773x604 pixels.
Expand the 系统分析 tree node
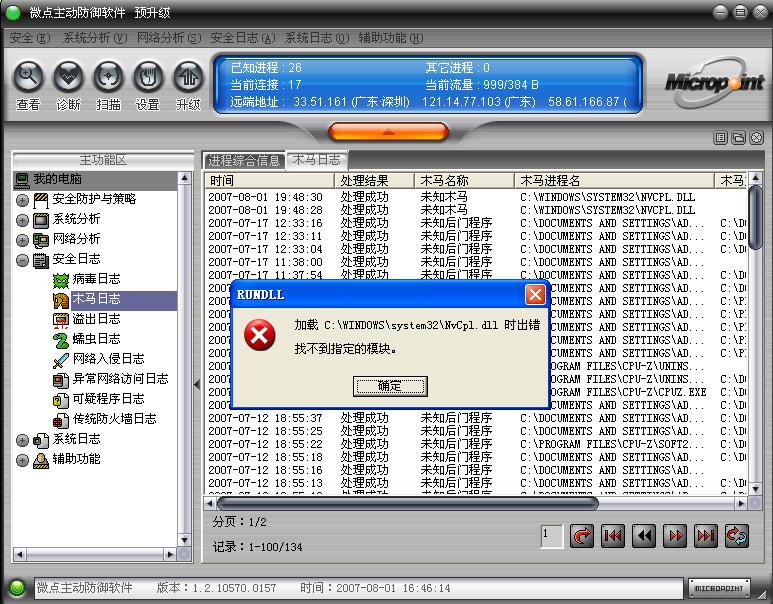[x=22, y=220]
